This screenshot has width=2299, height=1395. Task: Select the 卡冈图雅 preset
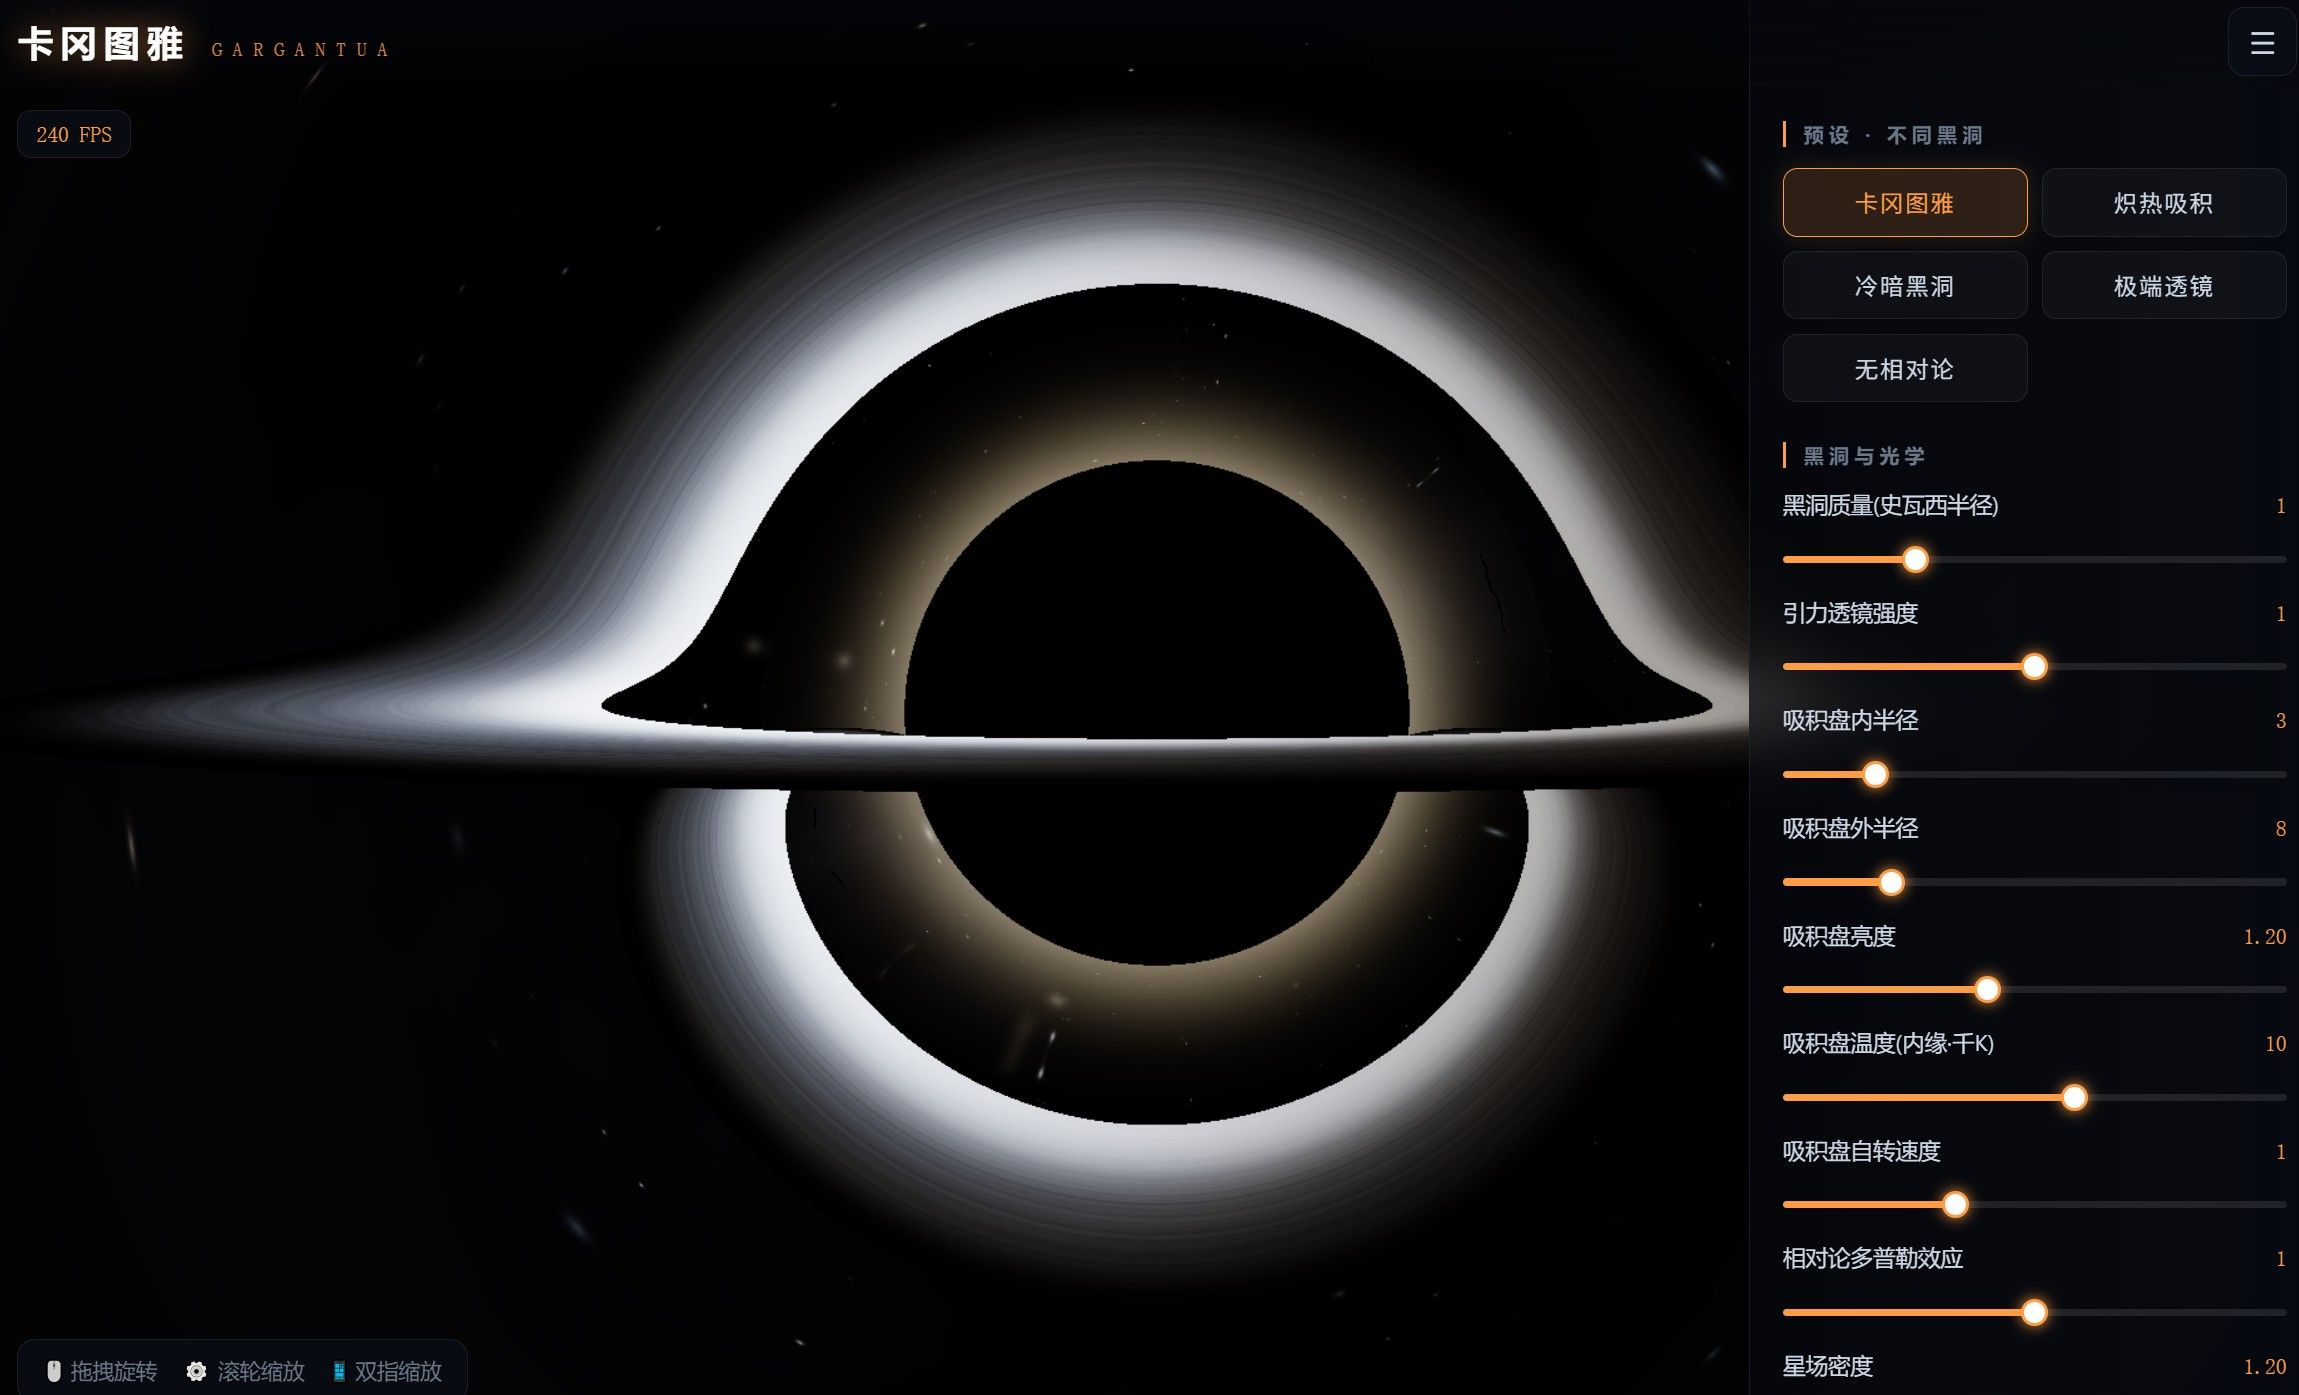coord(1905,203)
